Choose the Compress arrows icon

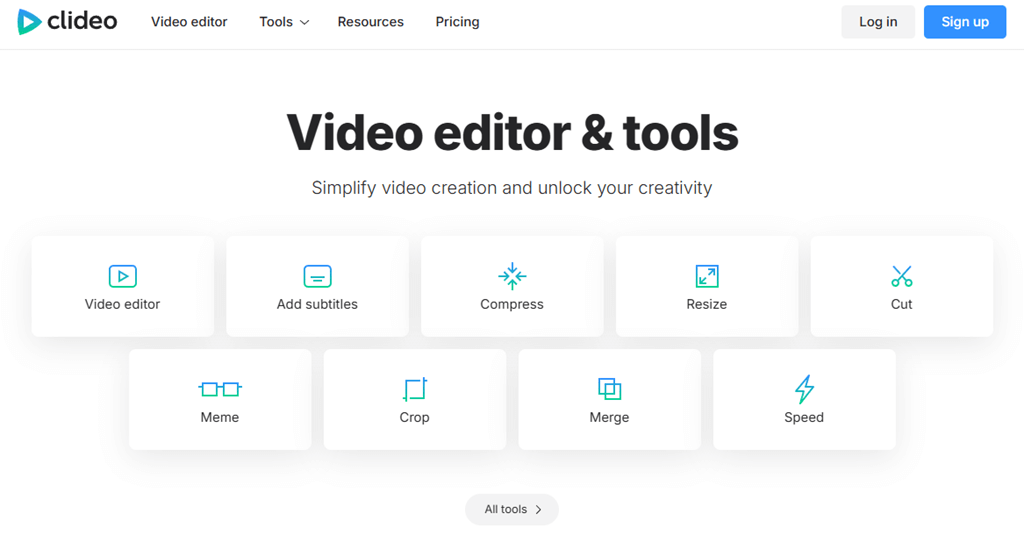pos(512,276)
